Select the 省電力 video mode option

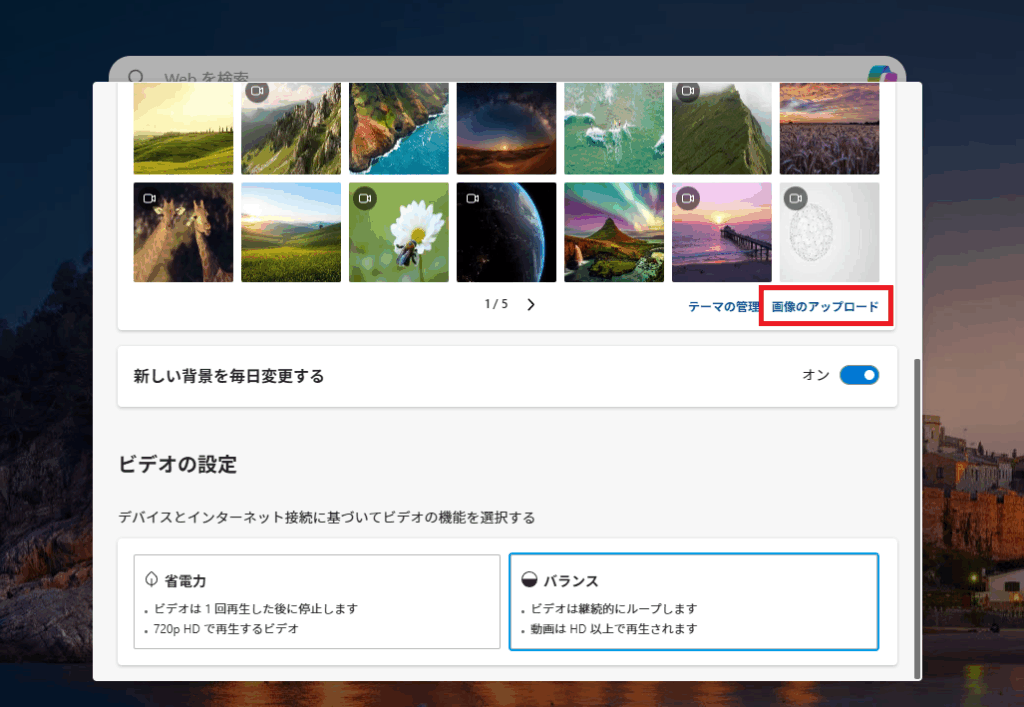point(316,602)
